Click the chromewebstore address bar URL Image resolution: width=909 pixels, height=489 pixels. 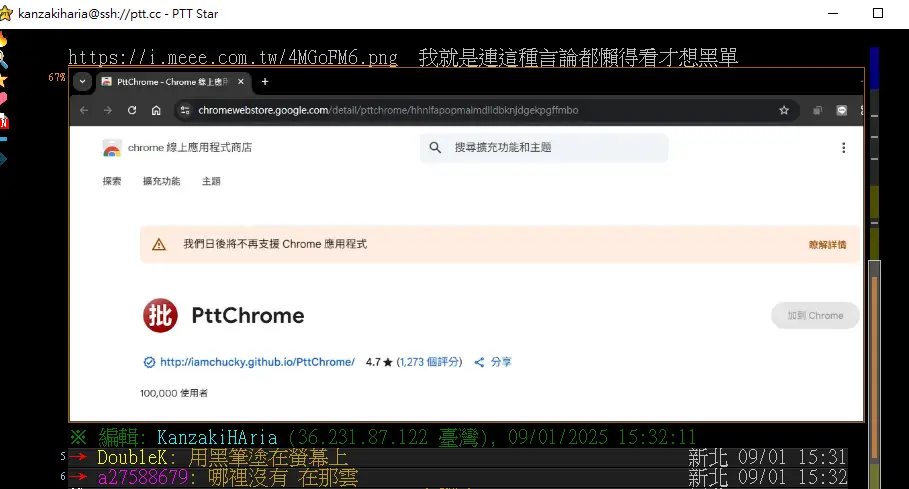tap(388, 110)
